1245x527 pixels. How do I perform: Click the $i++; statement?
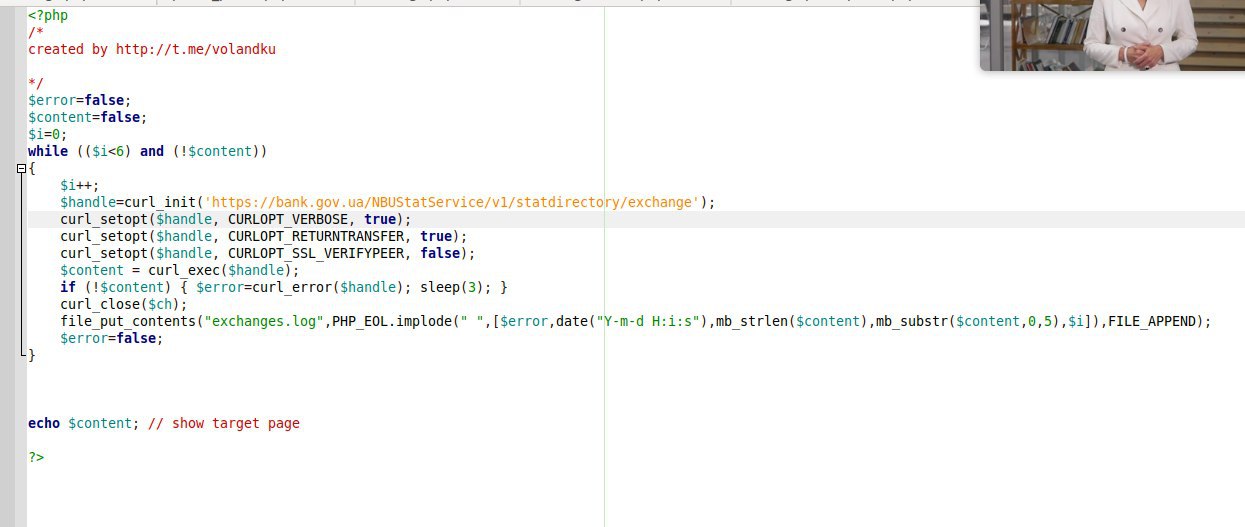(x=80, y=185)
